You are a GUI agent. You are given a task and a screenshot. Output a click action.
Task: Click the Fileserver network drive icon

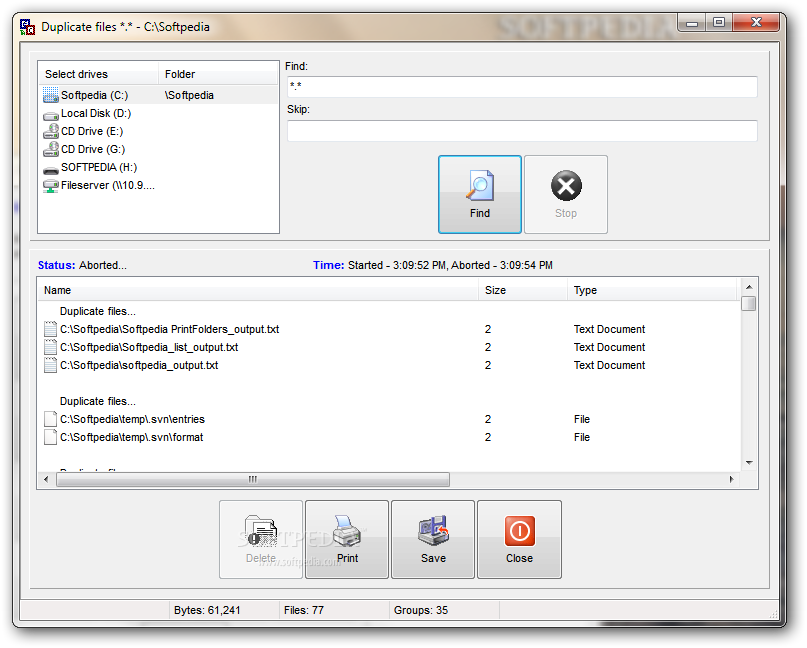point(50,186)
